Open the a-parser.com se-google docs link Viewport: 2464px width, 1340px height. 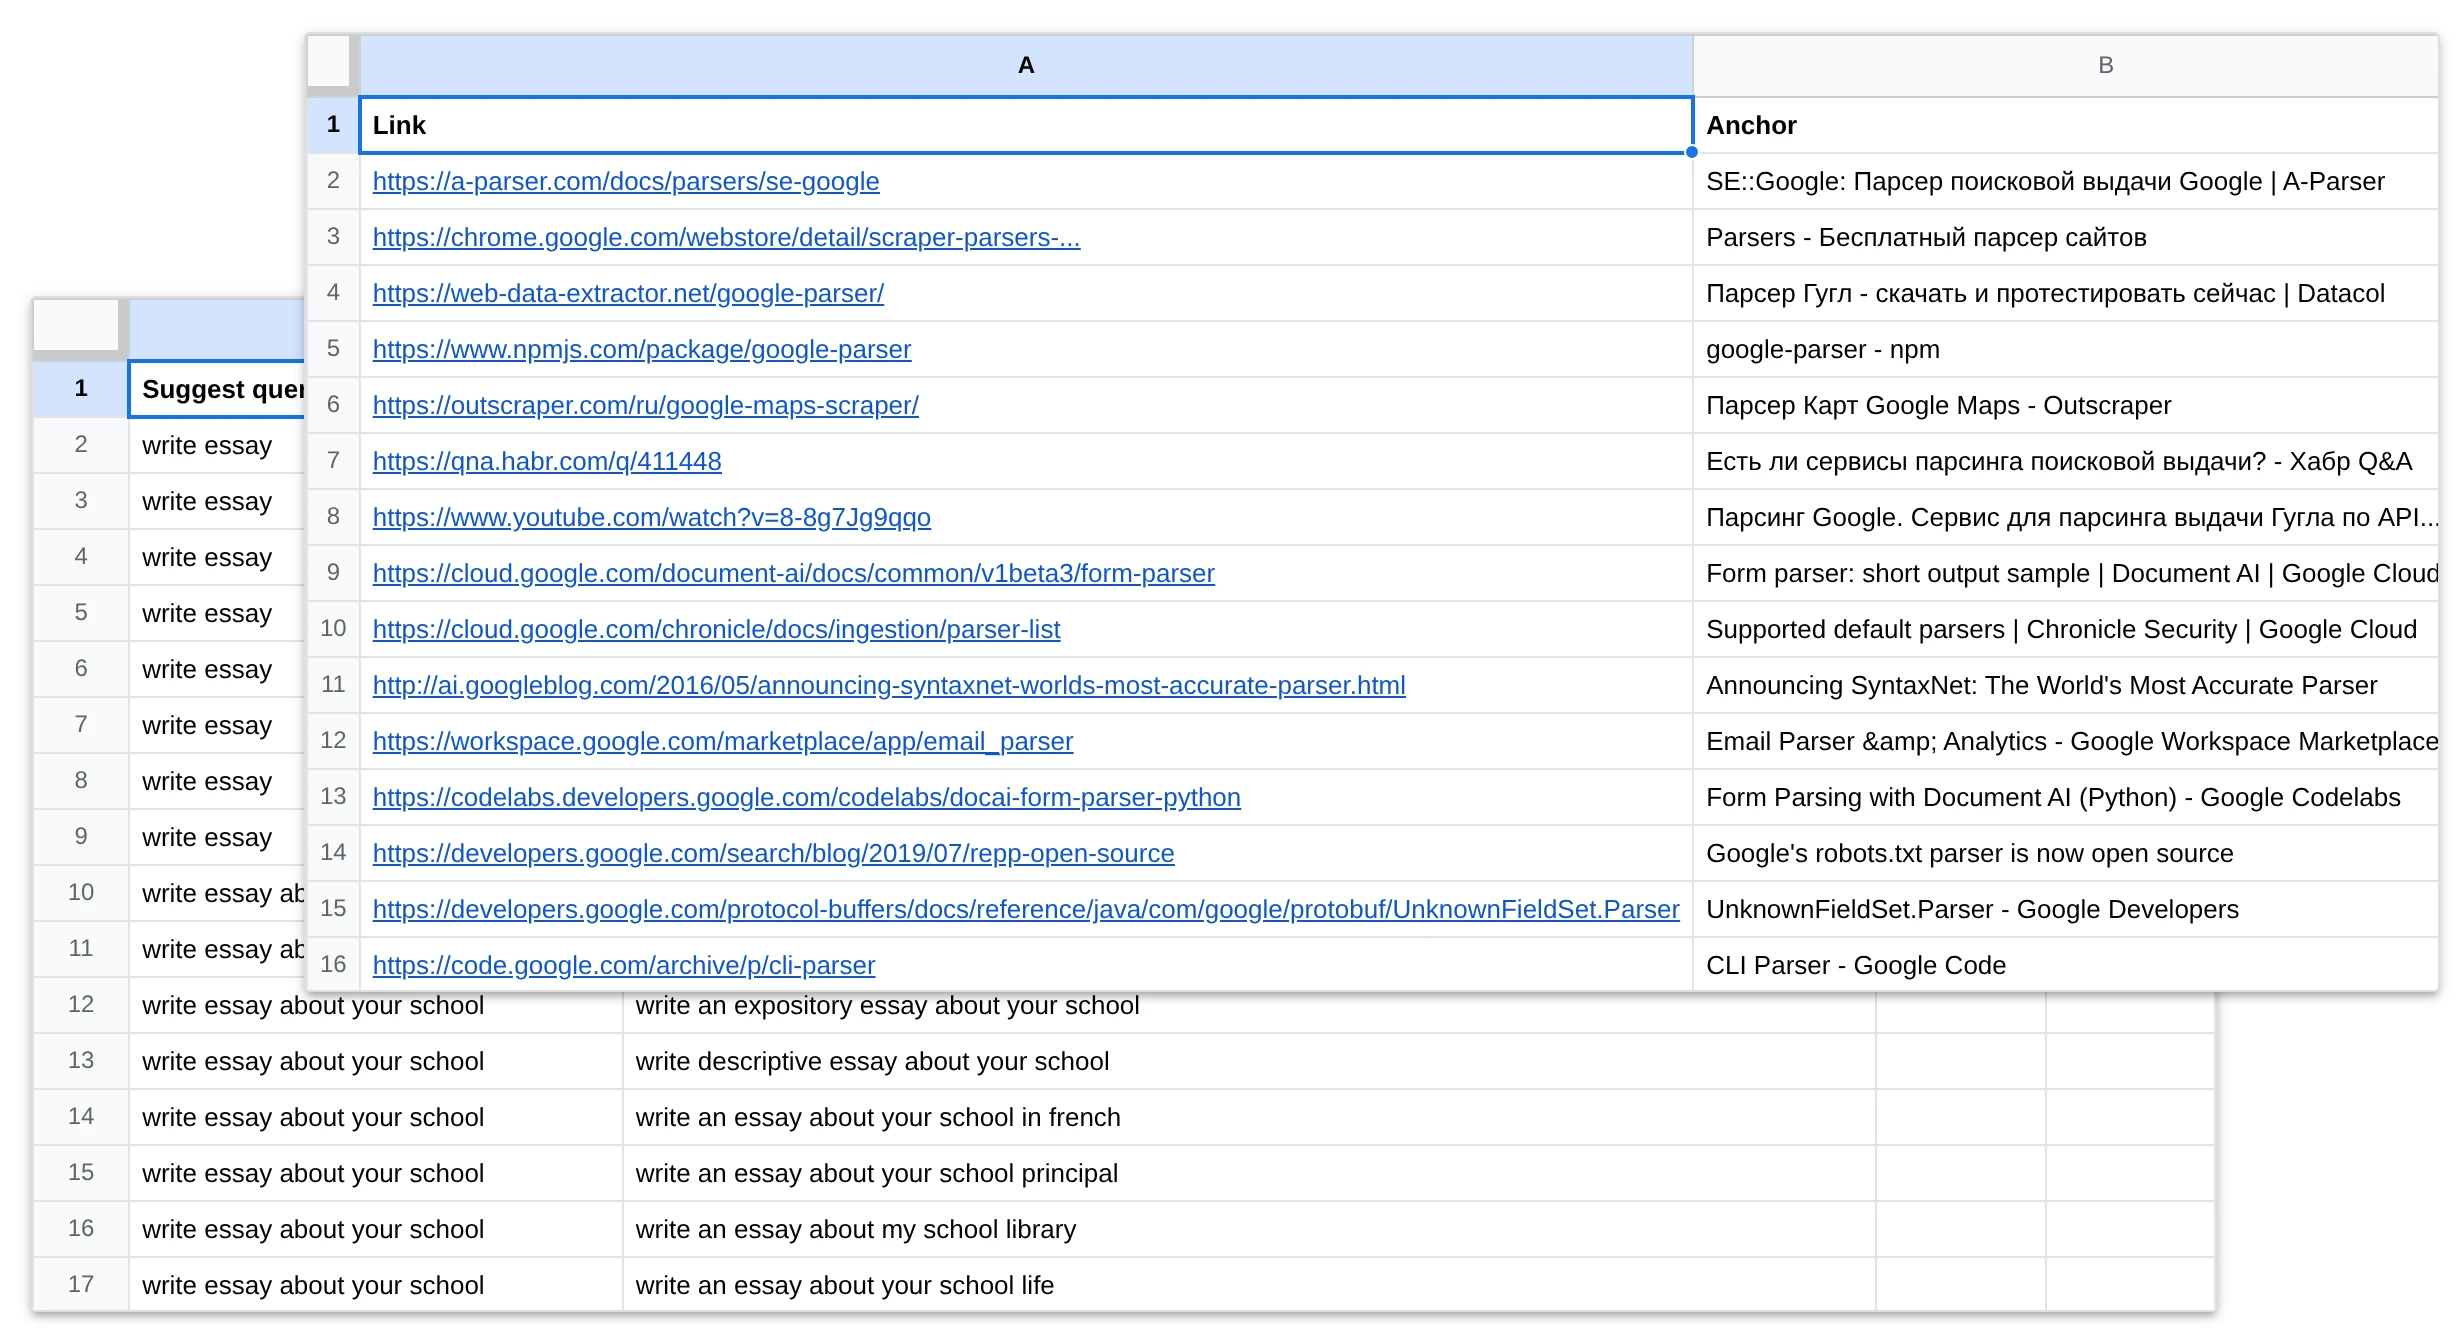coord(626,181)
